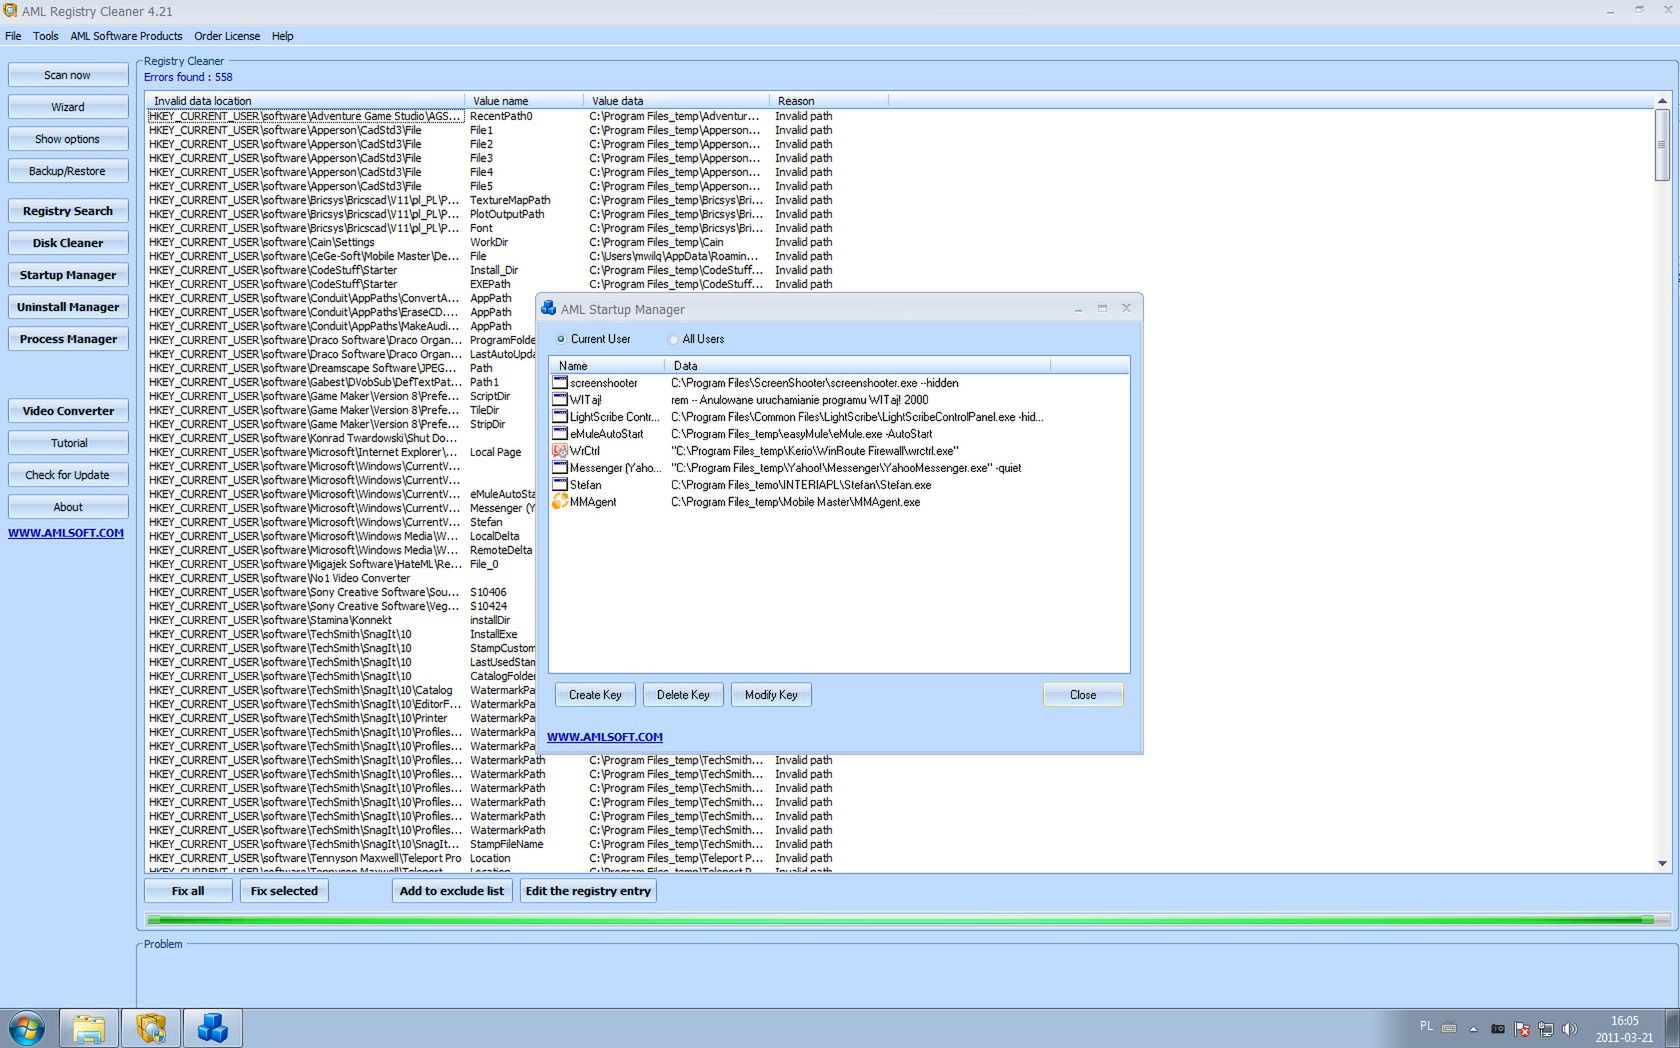
Task: Select the MMAgent startup entry icon
Action: tap(560, 502)
